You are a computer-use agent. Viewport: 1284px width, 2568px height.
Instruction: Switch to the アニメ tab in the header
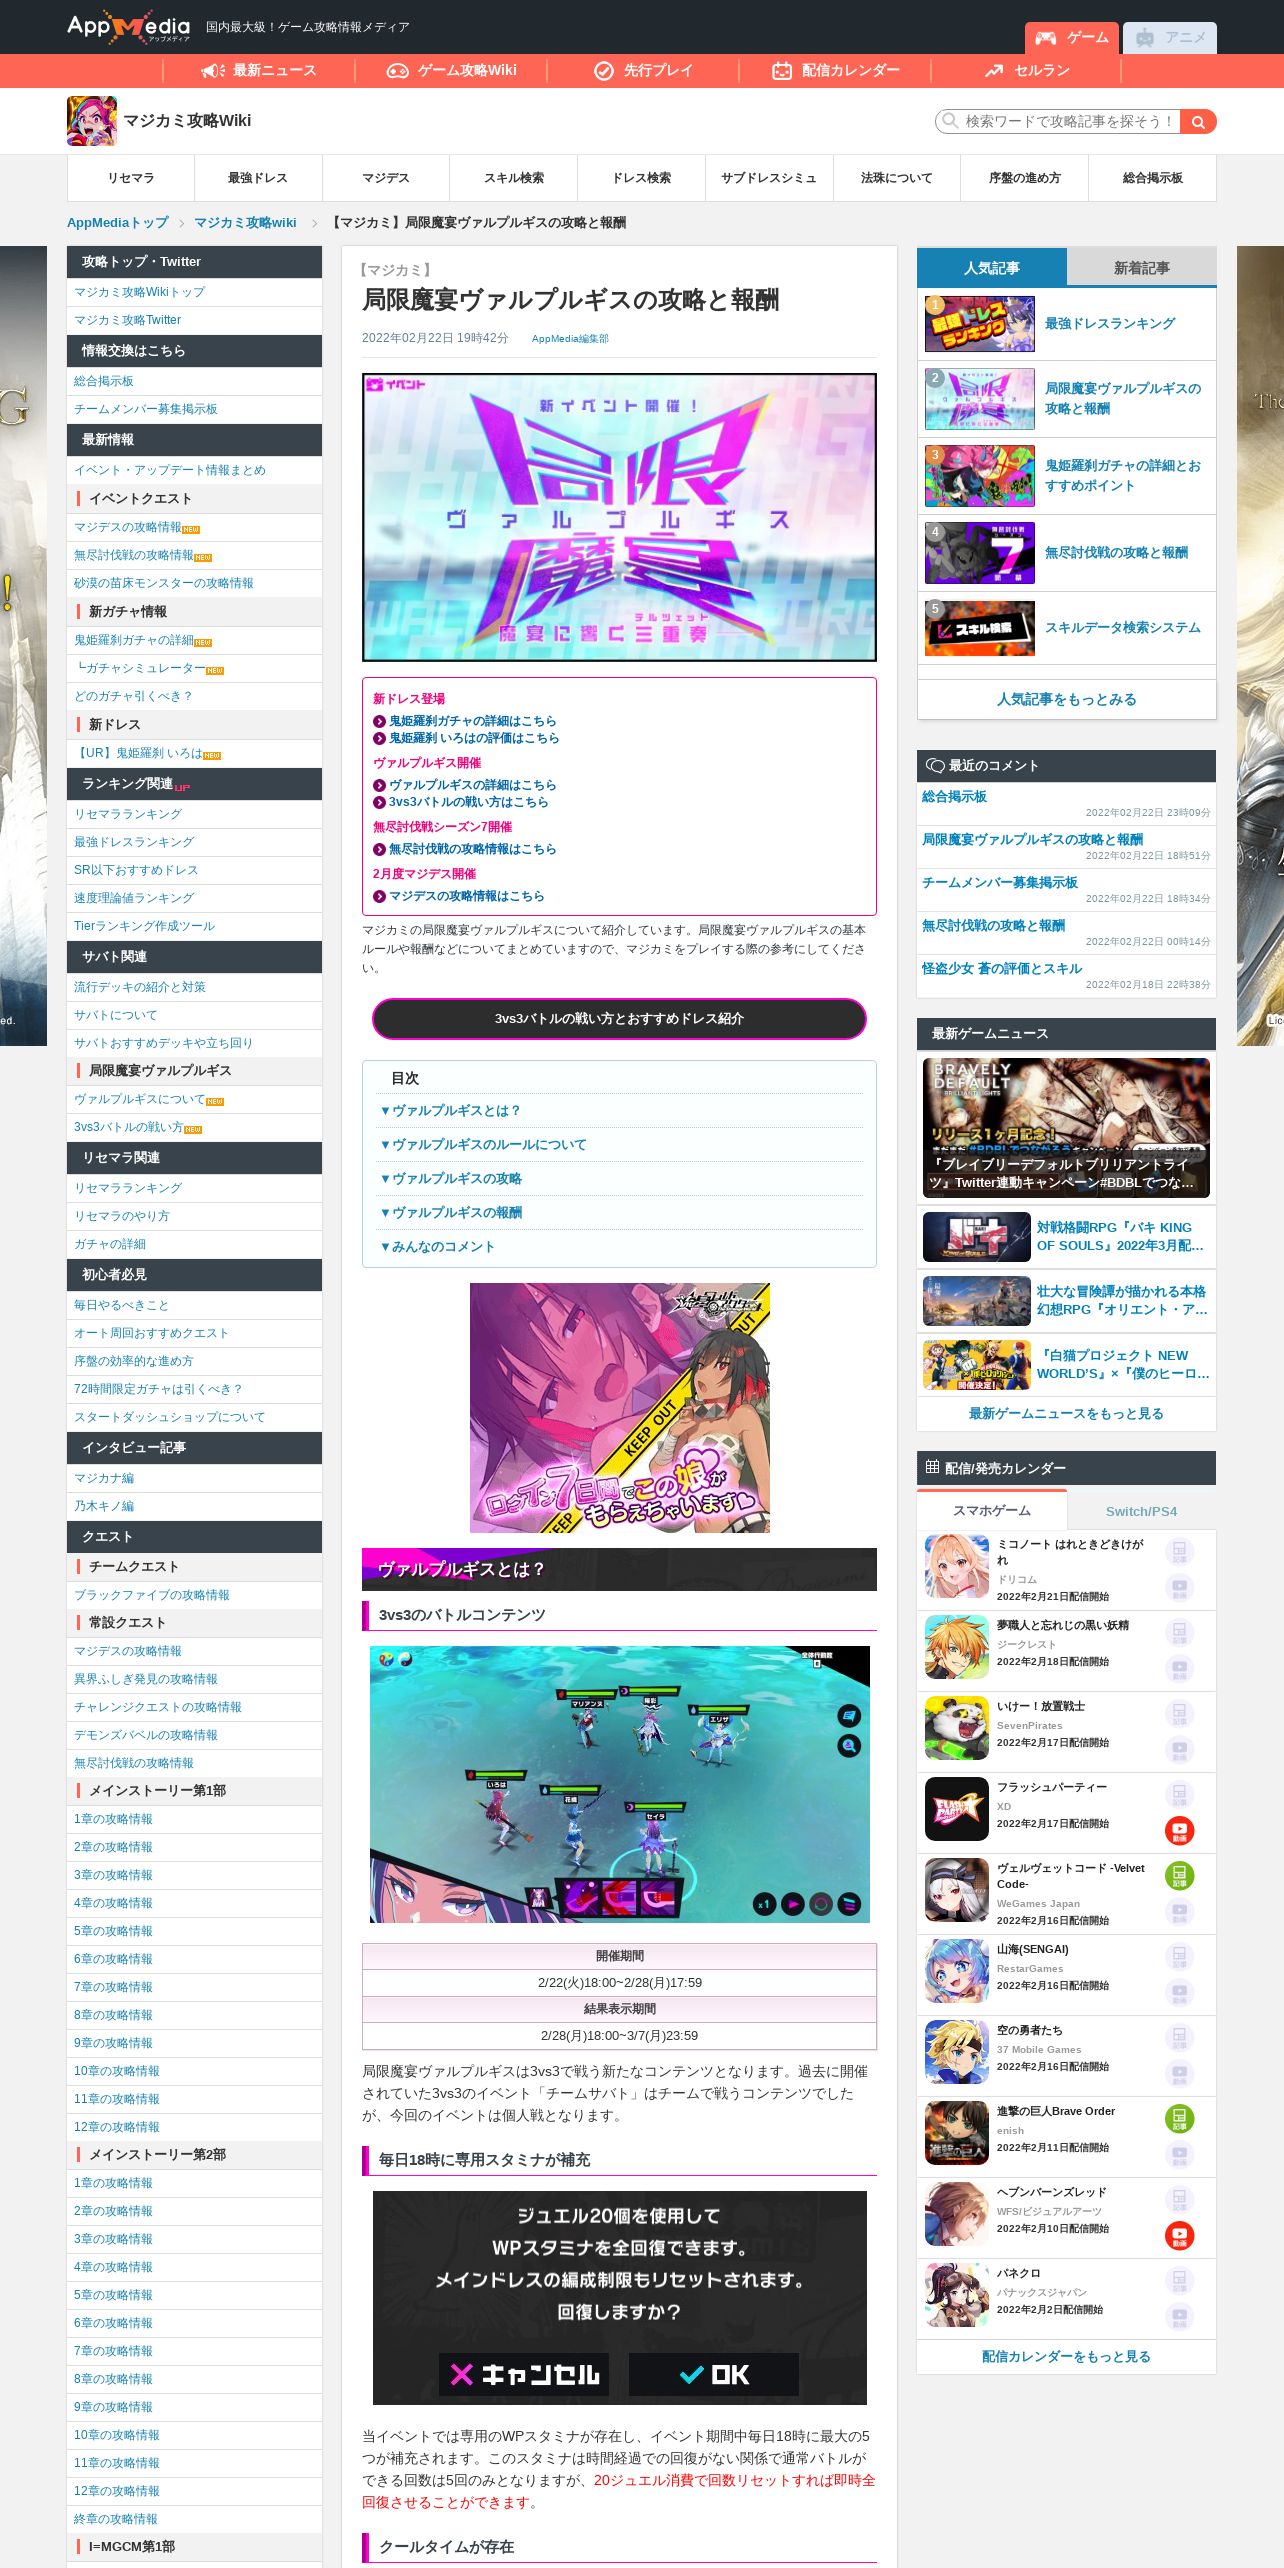1170,37
